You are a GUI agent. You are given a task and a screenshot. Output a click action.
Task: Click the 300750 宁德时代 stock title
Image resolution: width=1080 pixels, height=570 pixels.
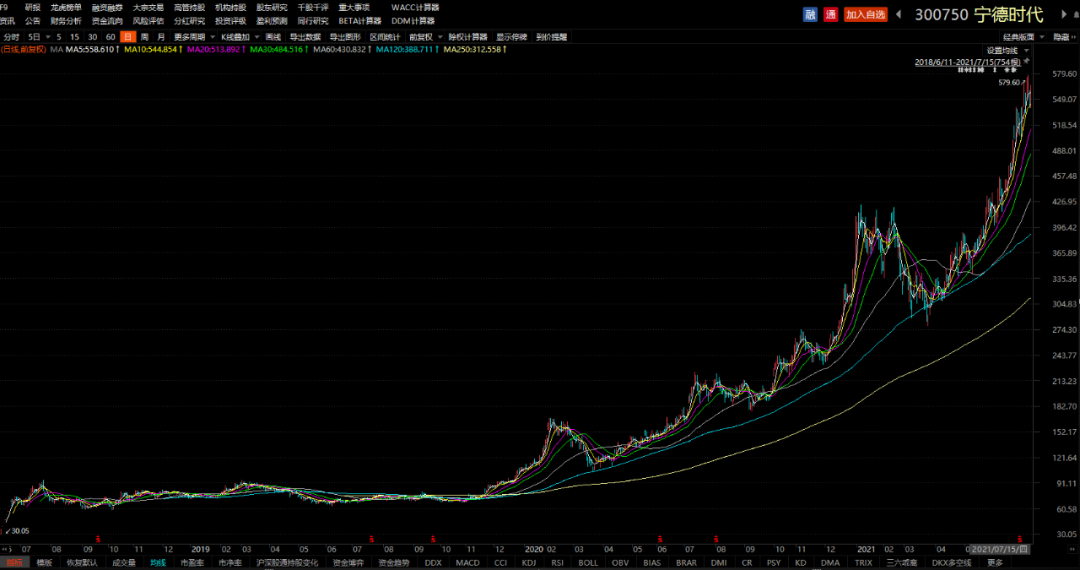[979, 14]
